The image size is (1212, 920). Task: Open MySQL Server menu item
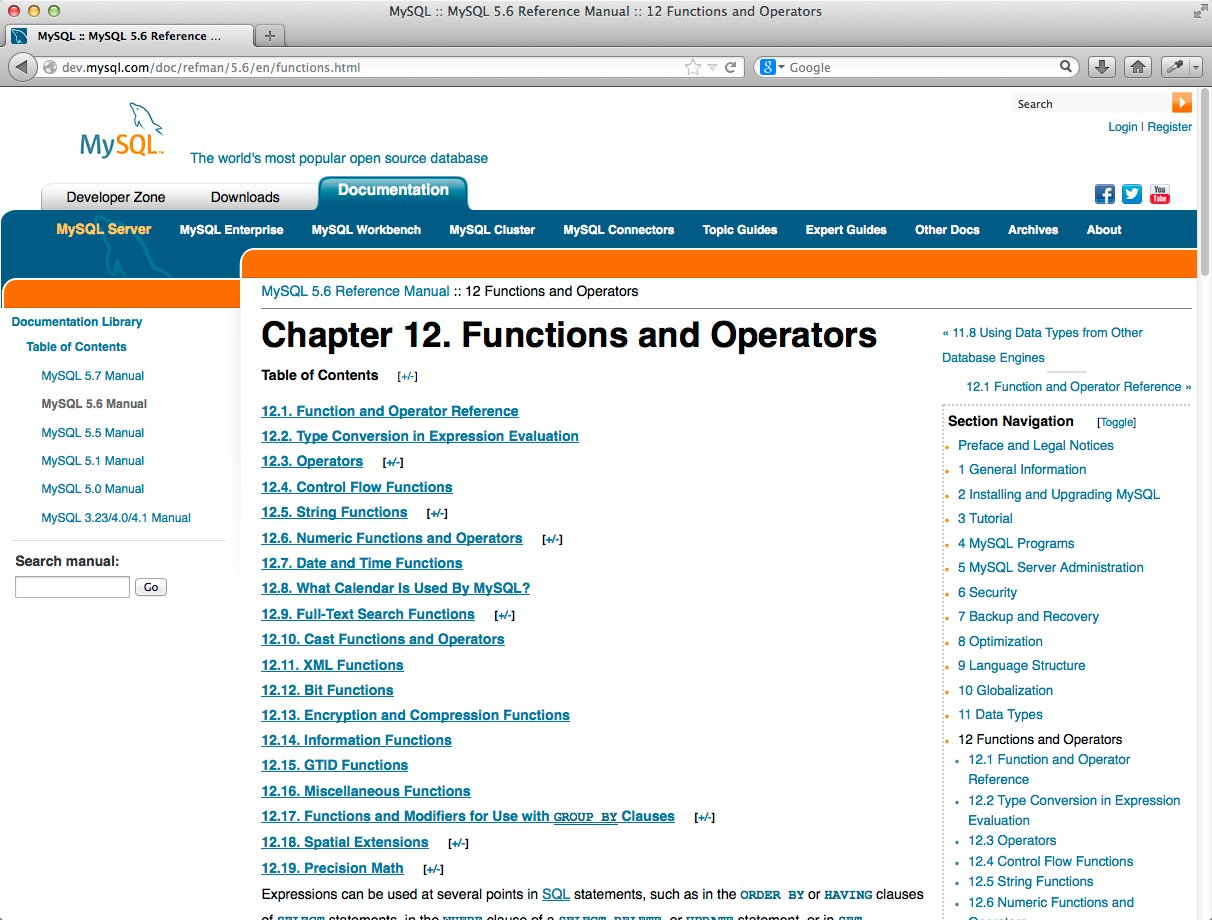104,229
